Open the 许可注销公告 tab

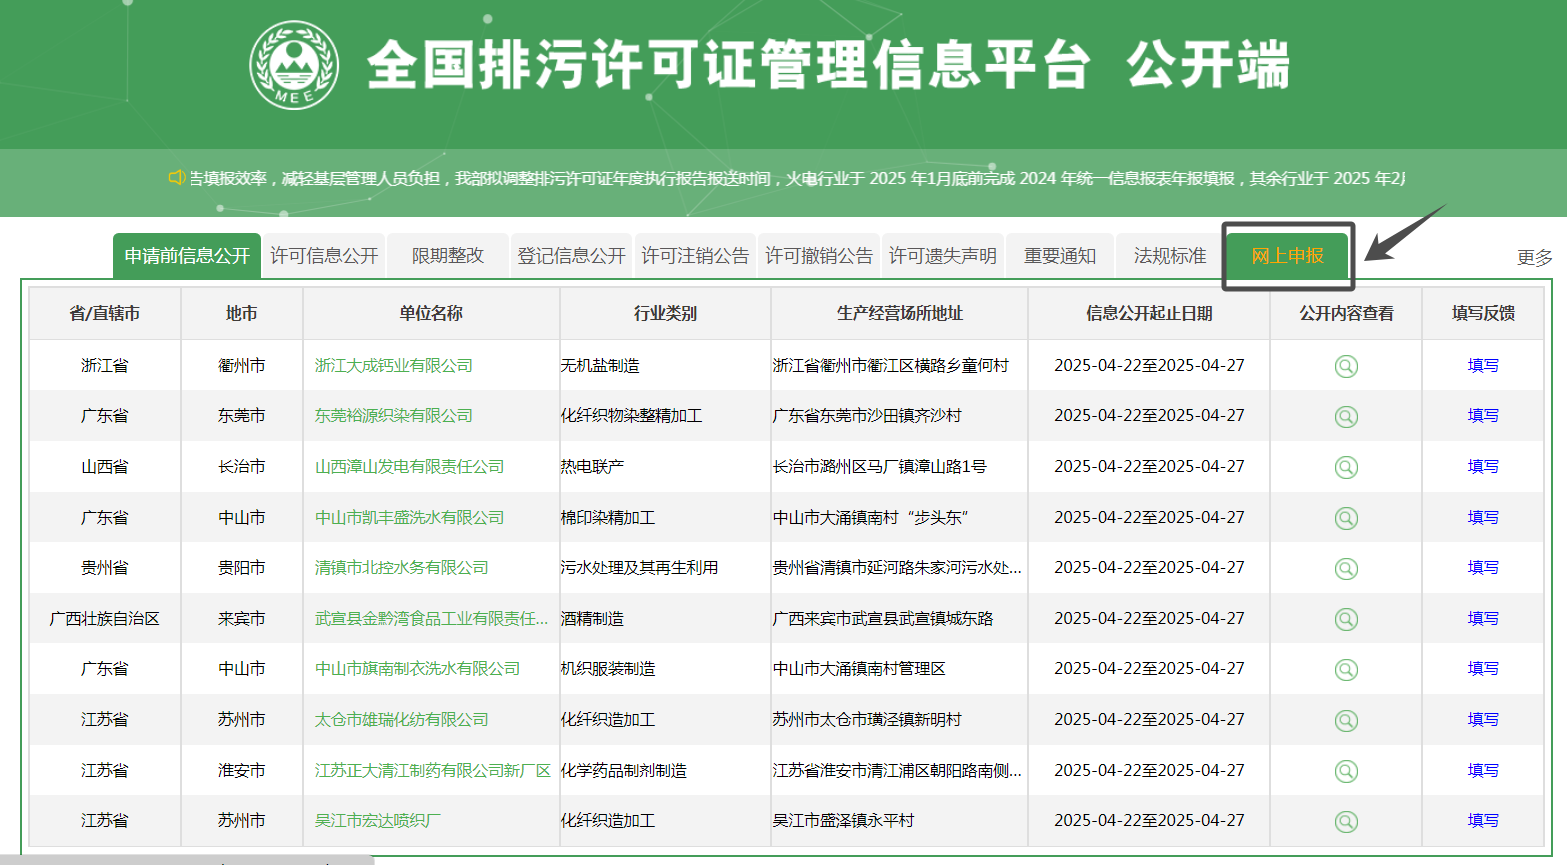[695, 256]
